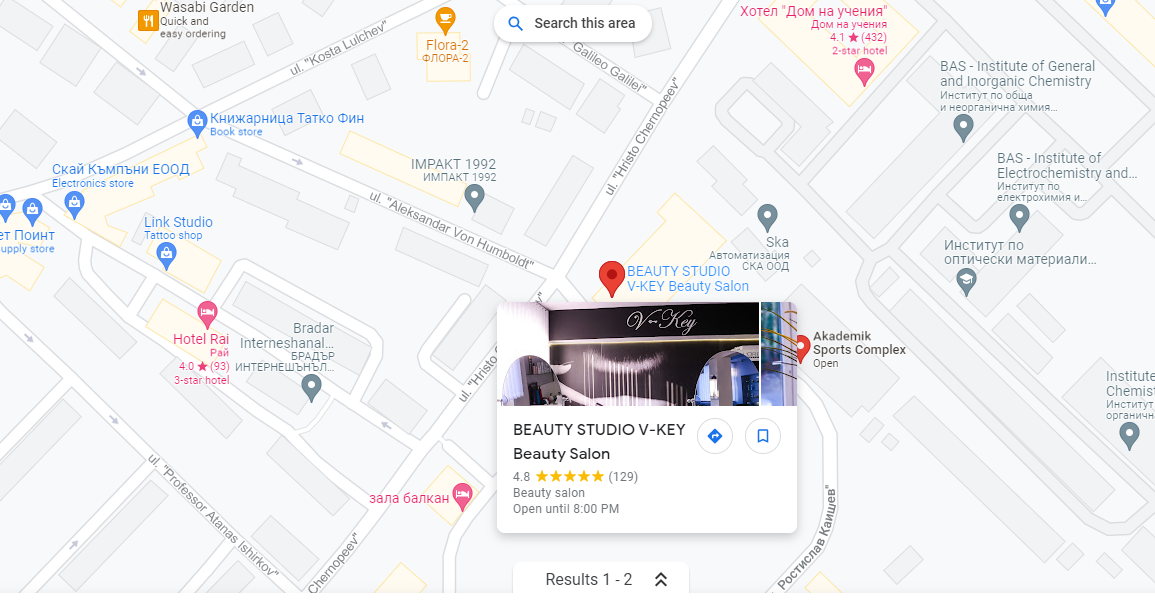This screenshot has height=605, width=1155.
Task: Click the Скай Къмпъни ЕООД electronics store marker
Action: 74,205
